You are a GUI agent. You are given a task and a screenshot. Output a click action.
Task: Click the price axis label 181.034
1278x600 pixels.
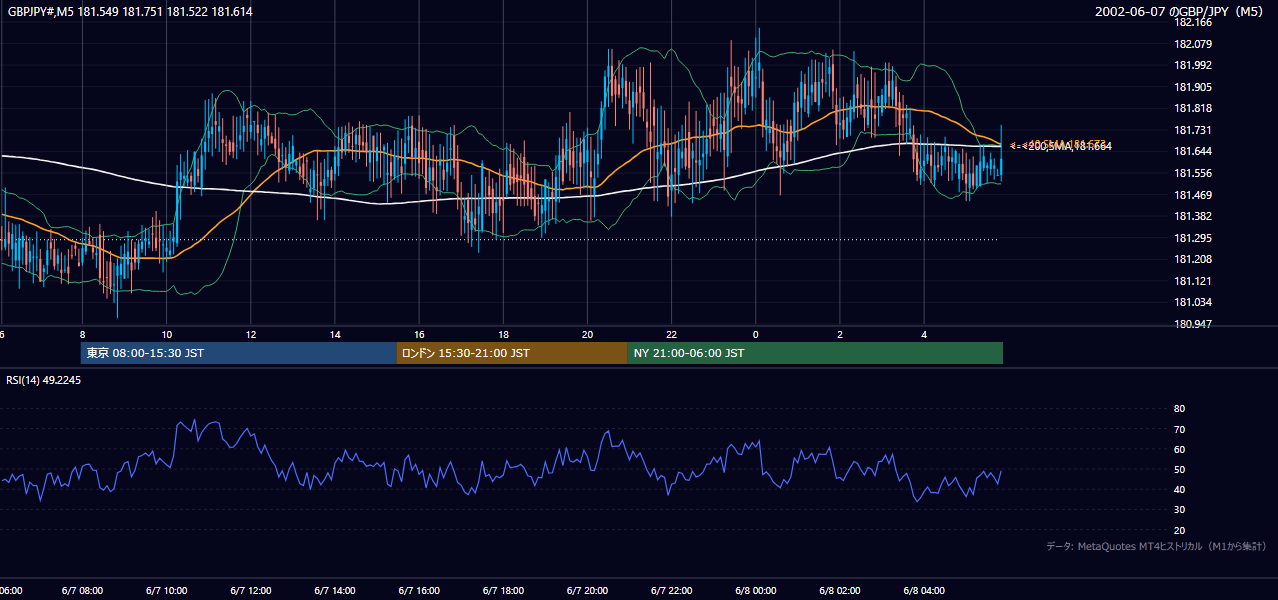(x=1193, y=302)
